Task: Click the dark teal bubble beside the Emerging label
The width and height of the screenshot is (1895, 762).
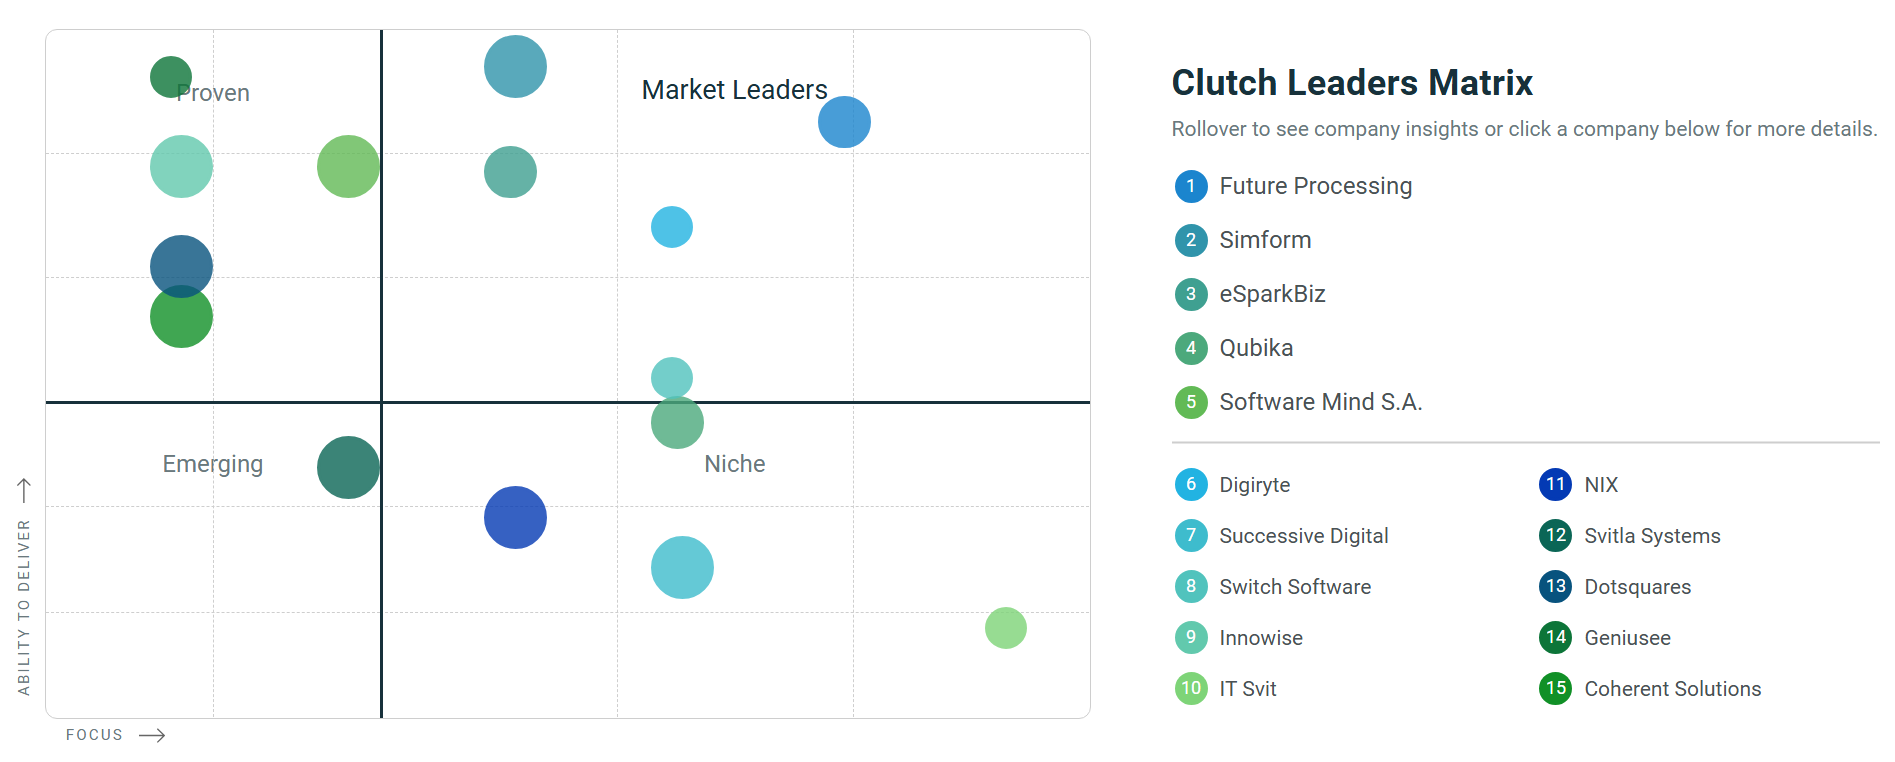Action: (348, 467)
